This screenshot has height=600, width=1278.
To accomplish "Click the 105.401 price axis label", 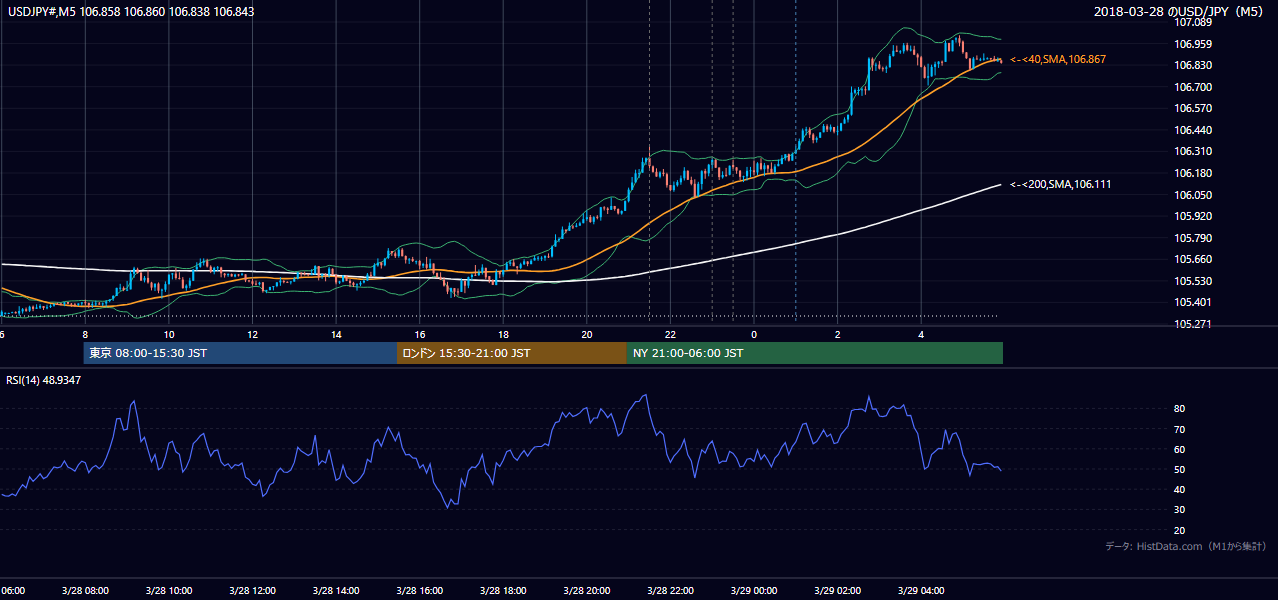I will [x=1192, y=302].
